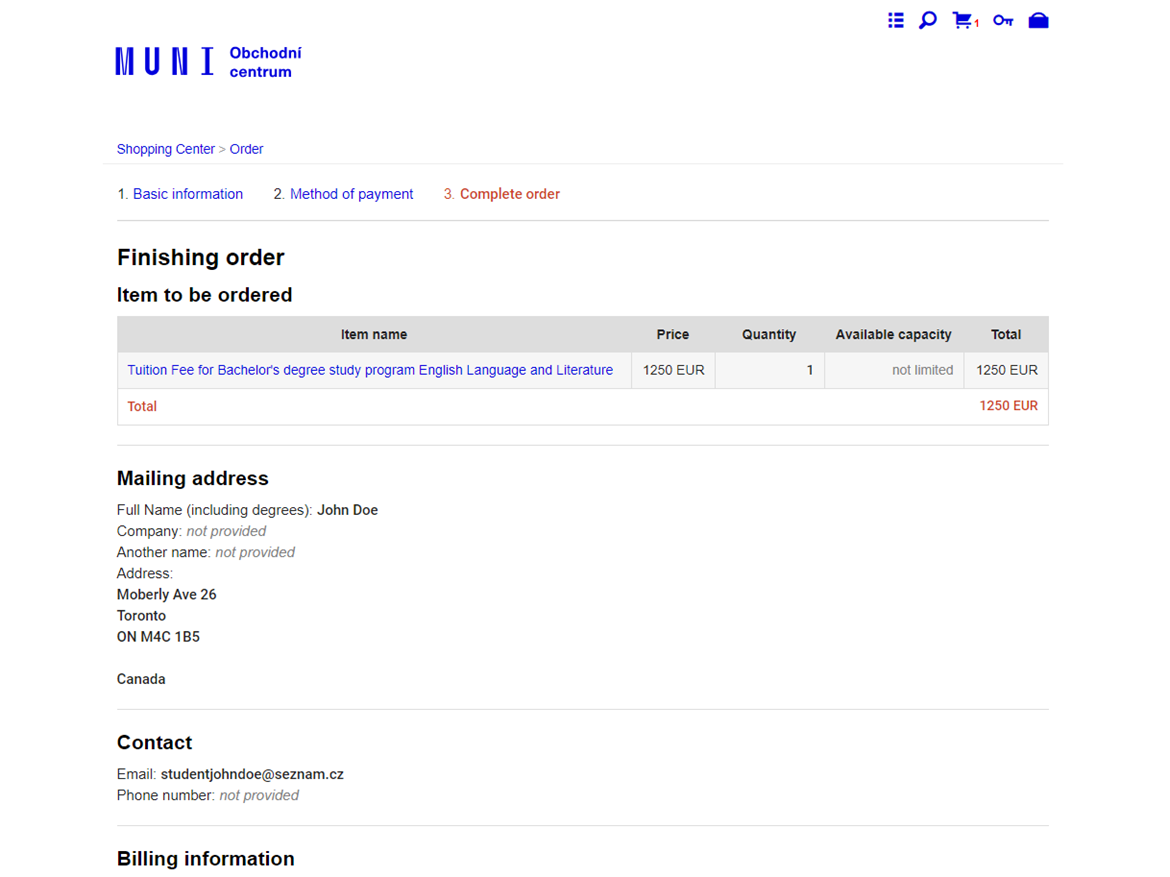
Task: Click the Item name column header
Action: pyautogui.click(x=374, y=335)
